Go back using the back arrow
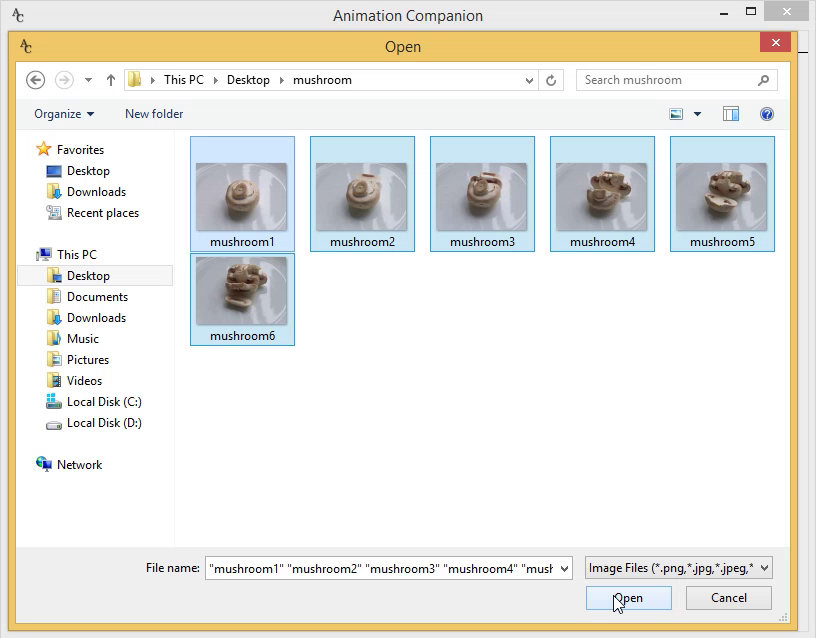The image size is (816, 638). point(35,80)
